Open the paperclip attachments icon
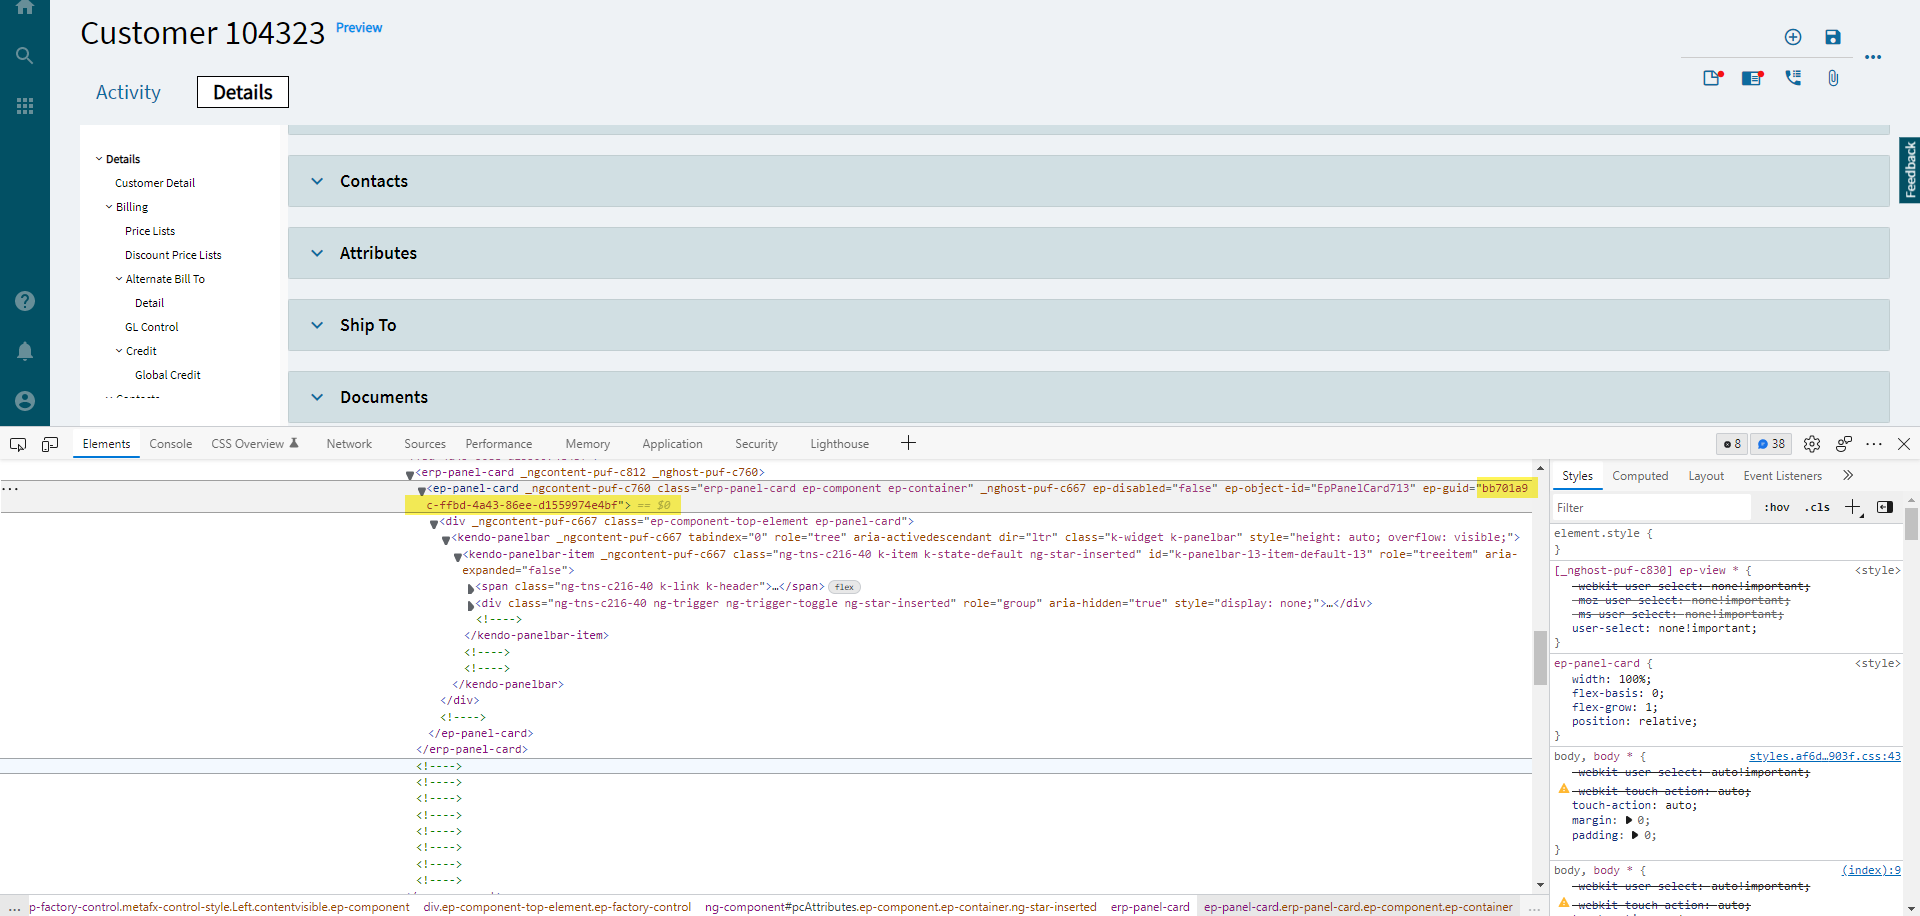 point(1832,78)
